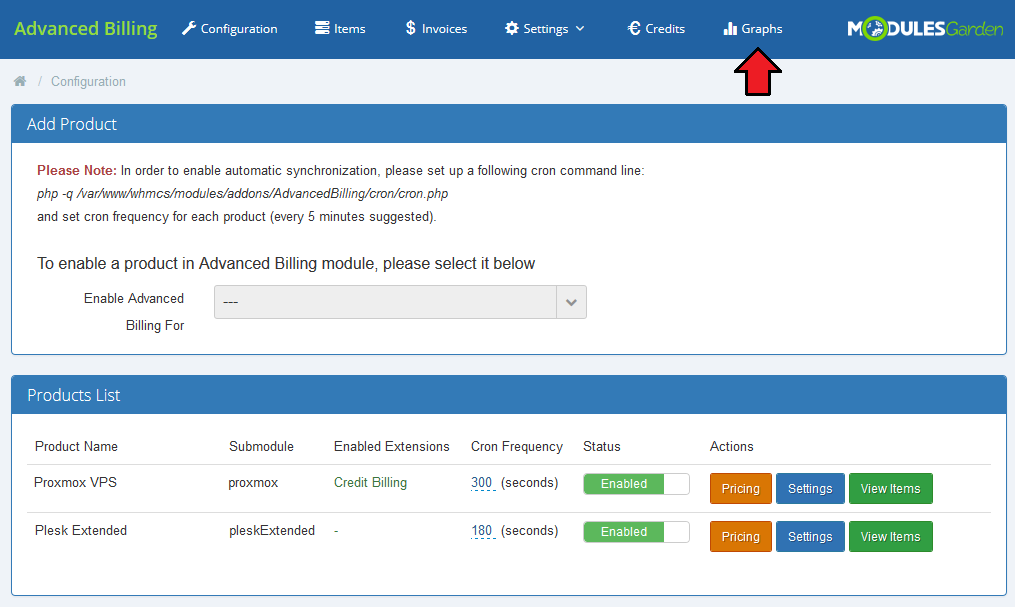The image size is (1015, 607).
Task: Click the Actions column header
Action: [x=731, y=447]
